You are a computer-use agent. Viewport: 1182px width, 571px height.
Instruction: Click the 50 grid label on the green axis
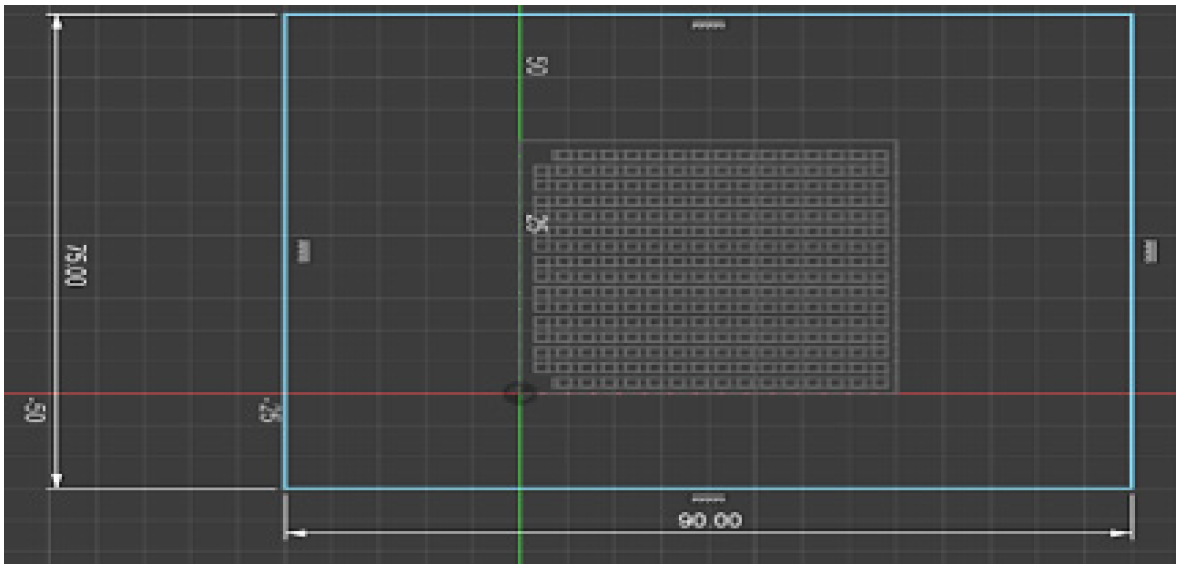538,66
